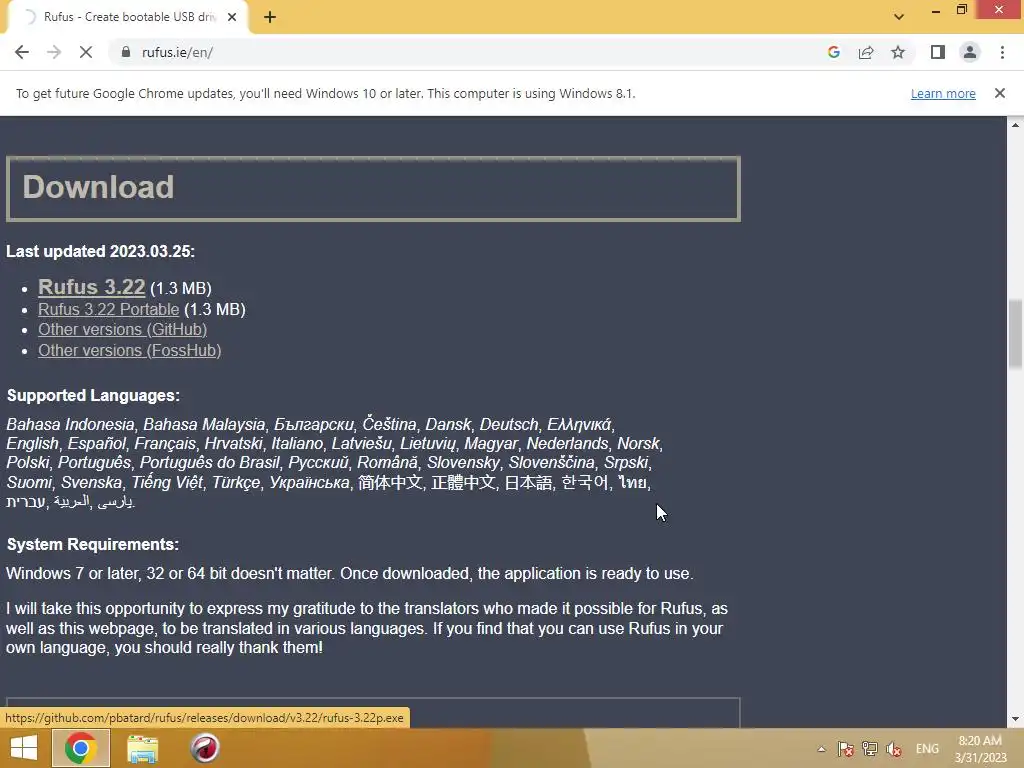This screenshot has height=768, width=1024.
Task: Open the Windows Start button
Action: (24, 748)
